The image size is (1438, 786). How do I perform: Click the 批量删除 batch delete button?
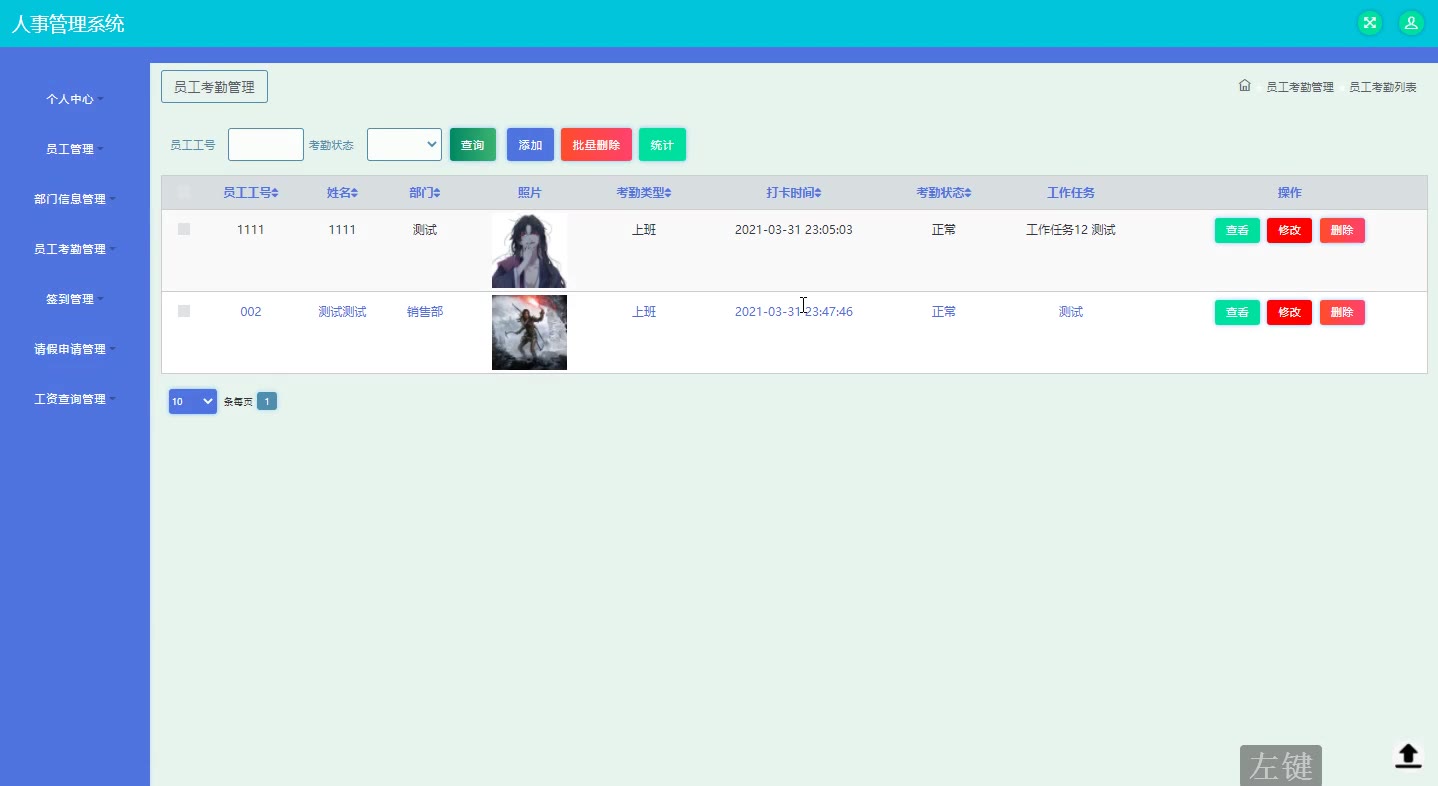click(x=596, y=145)
